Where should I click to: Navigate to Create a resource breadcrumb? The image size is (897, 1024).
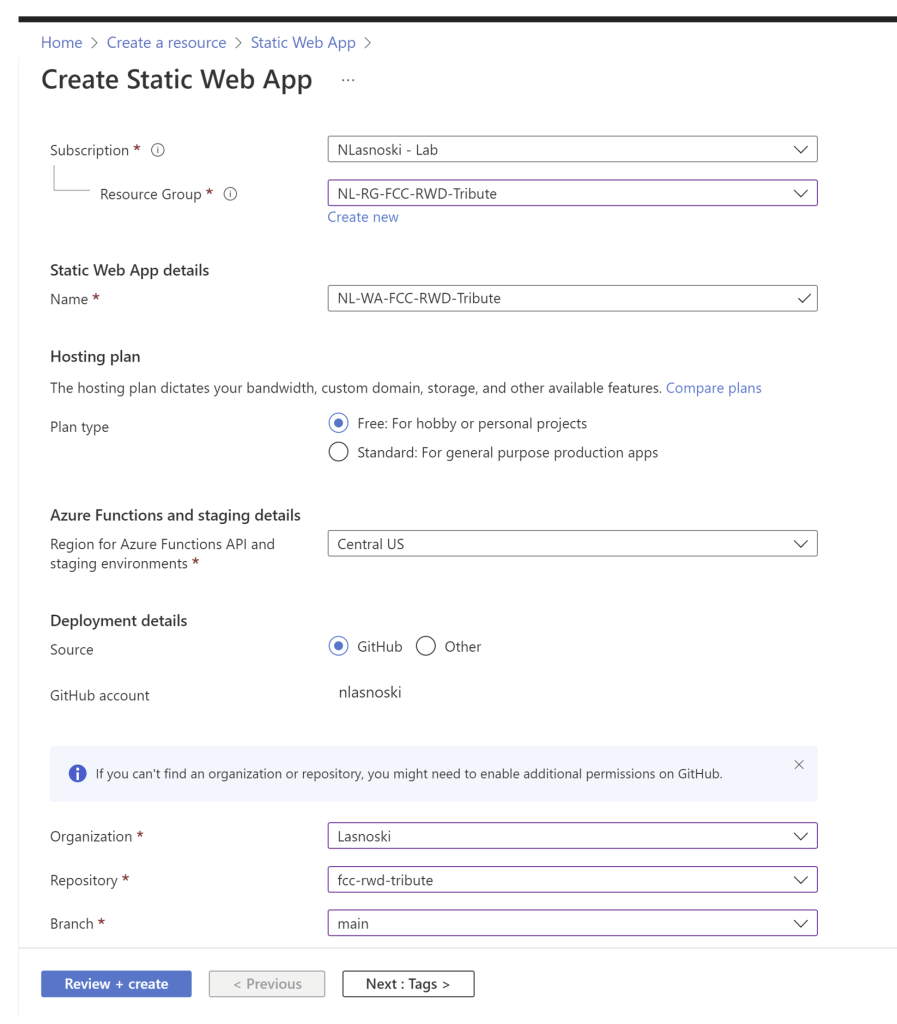(166, 43)
